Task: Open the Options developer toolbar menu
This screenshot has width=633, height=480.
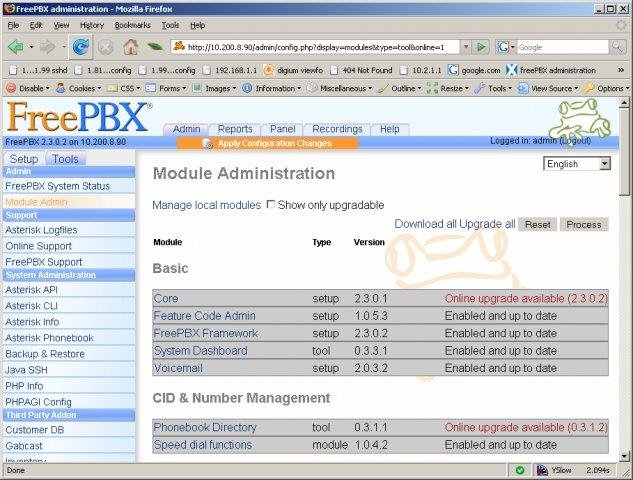Action: pyautogui.click(x=606, y=88)
